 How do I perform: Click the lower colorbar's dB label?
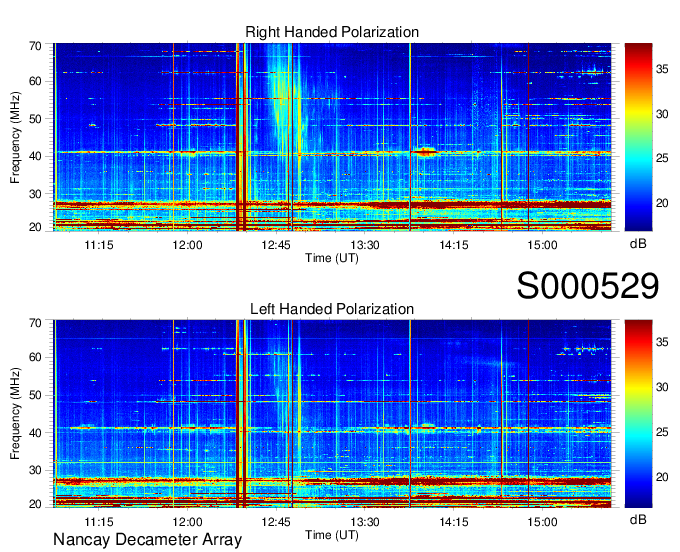tap(638, 519)
